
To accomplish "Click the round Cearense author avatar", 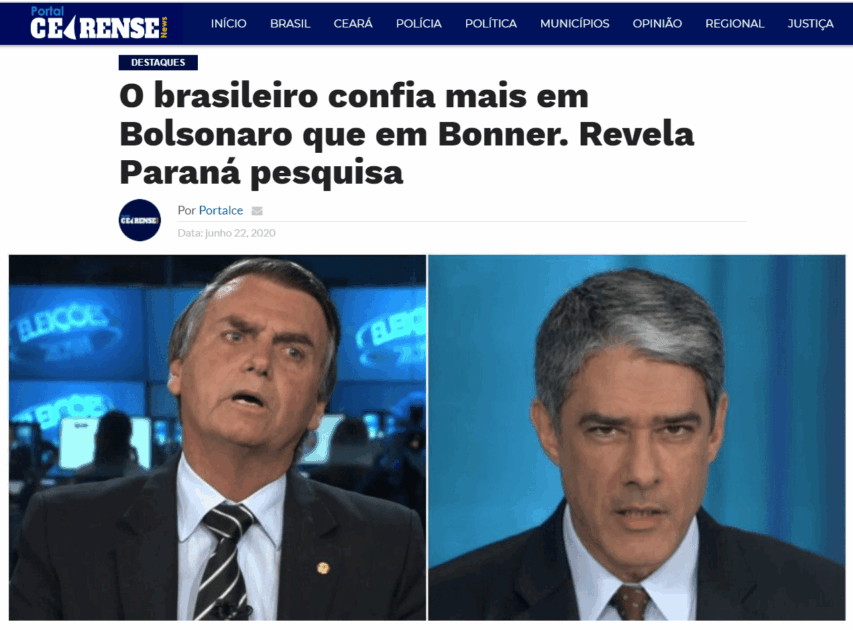I will pyautogui.click(x=140, y=220).
